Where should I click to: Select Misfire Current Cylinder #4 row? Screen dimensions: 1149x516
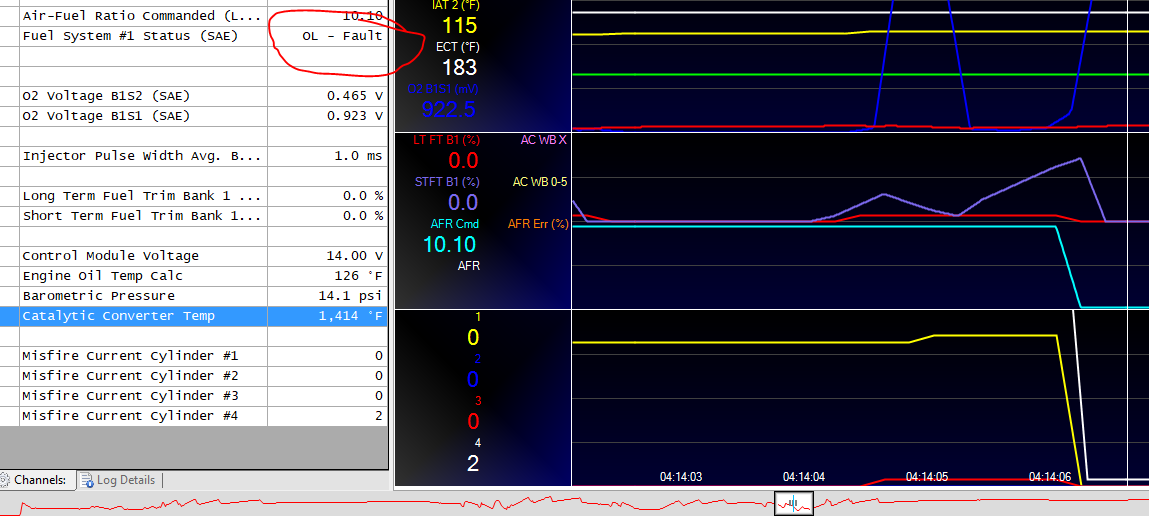click(193, 416)
